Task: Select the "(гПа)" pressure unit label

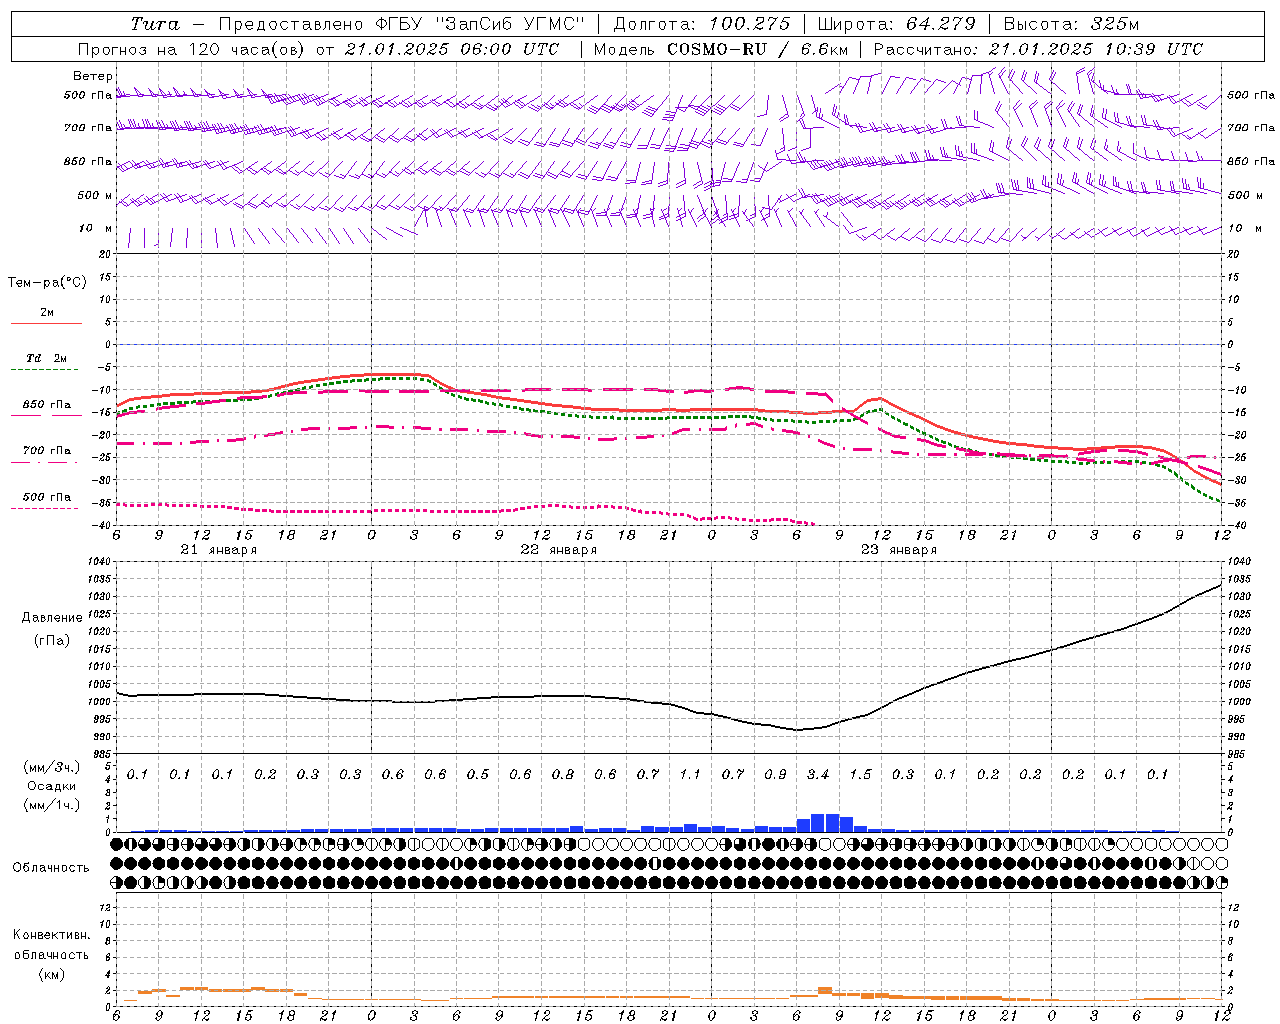Action: pyautogui.click(x=52, y=640)
